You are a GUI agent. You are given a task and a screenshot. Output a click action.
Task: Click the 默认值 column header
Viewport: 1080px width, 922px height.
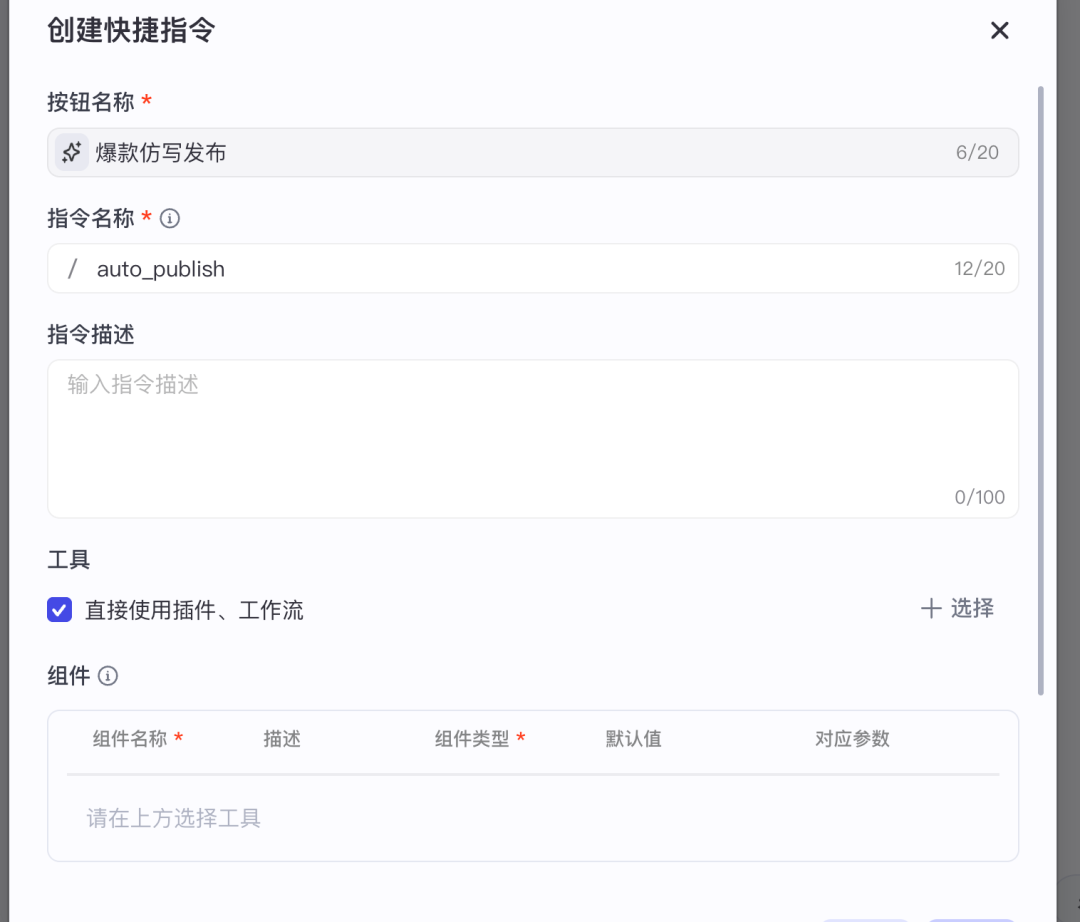633,739
